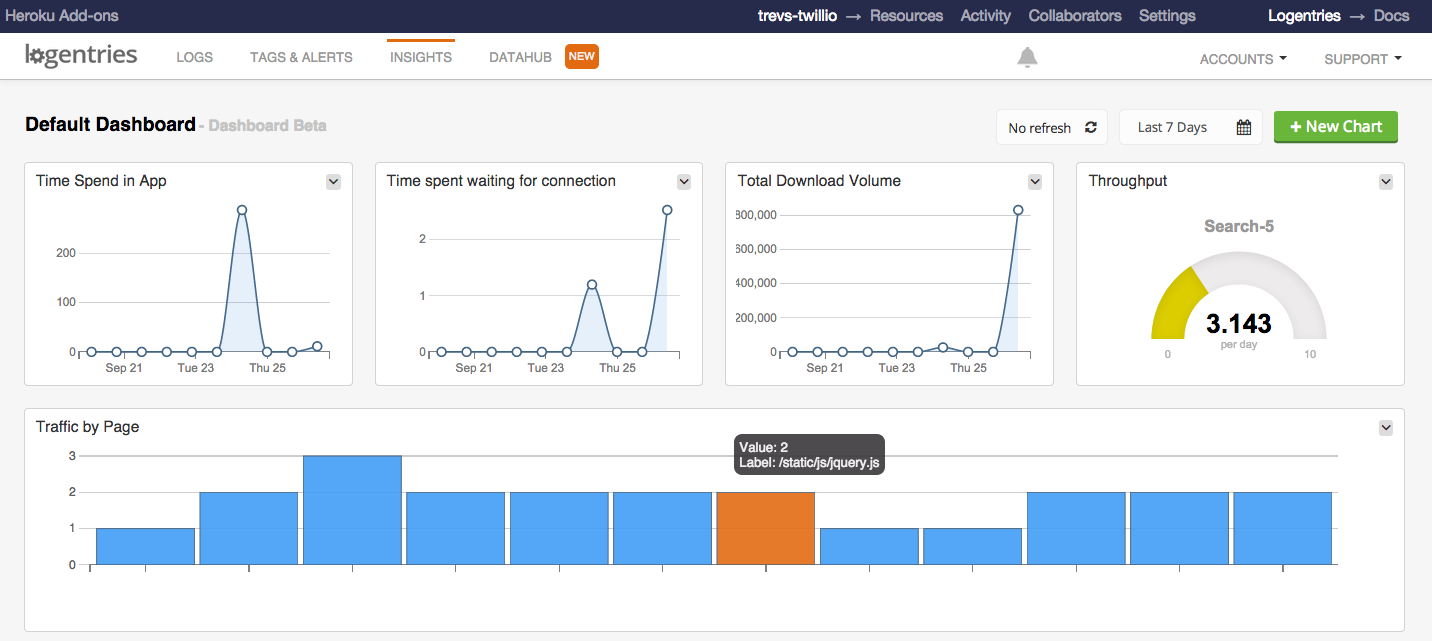Open the Logentries Docs link
The width and height of the screenshot is (1432, 641).
coord(1391,16)
